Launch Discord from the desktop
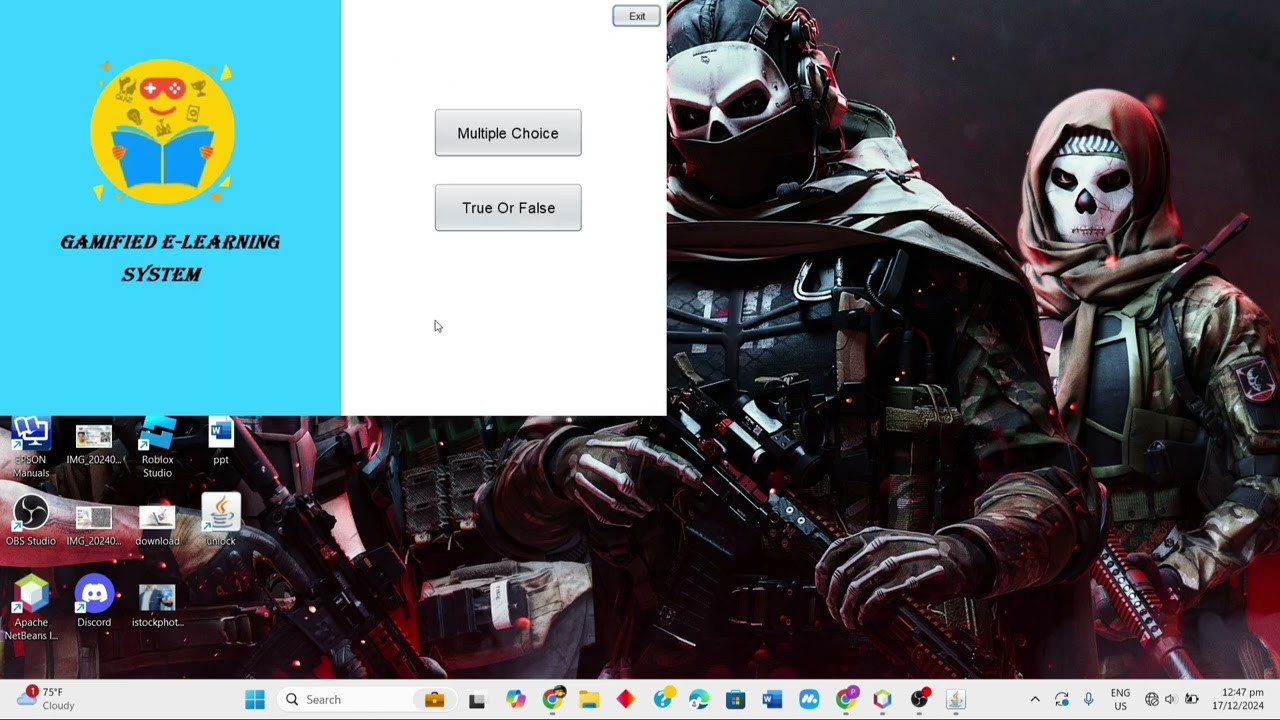 94,602
